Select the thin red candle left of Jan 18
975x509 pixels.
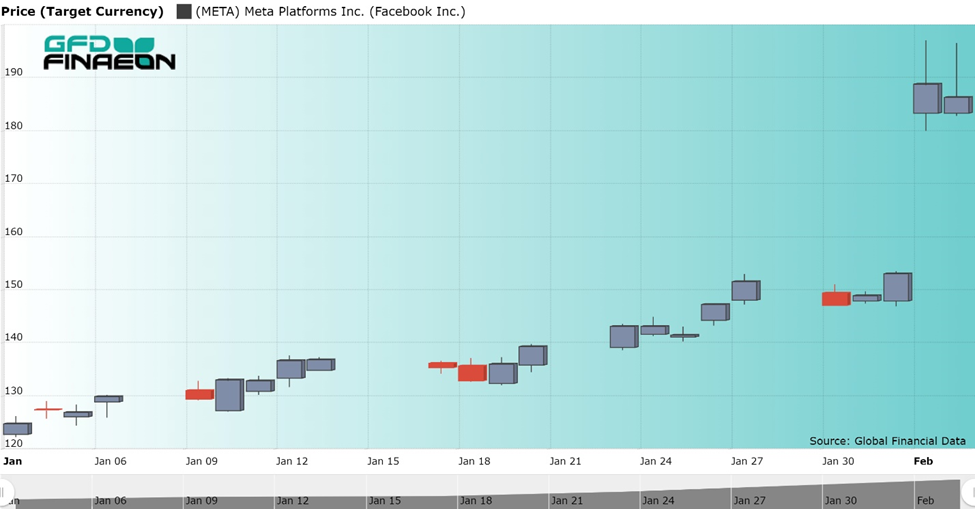point(442,365)
